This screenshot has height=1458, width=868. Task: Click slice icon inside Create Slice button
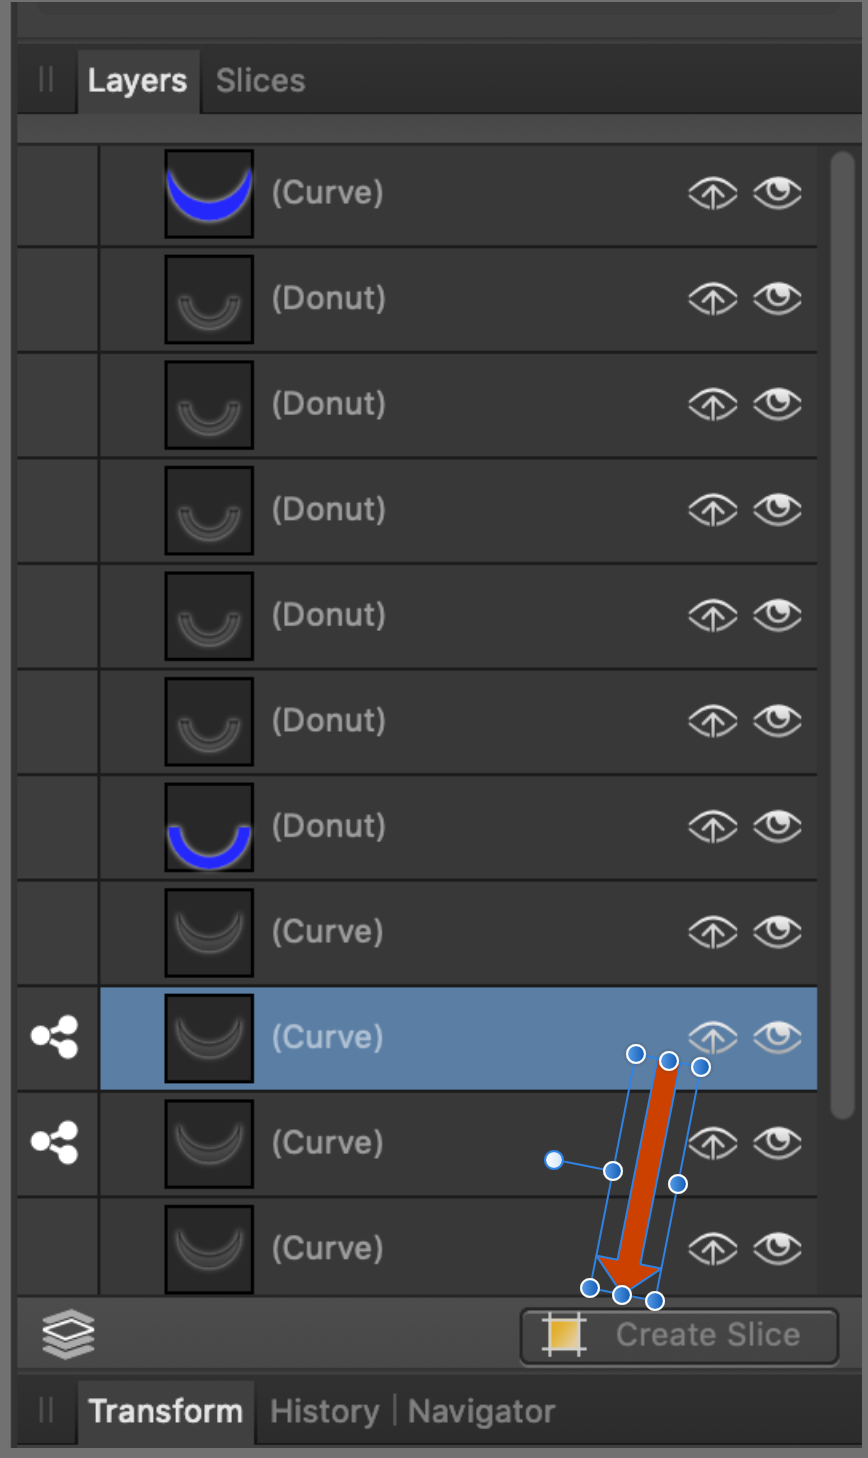click(x=564, y=1335)
